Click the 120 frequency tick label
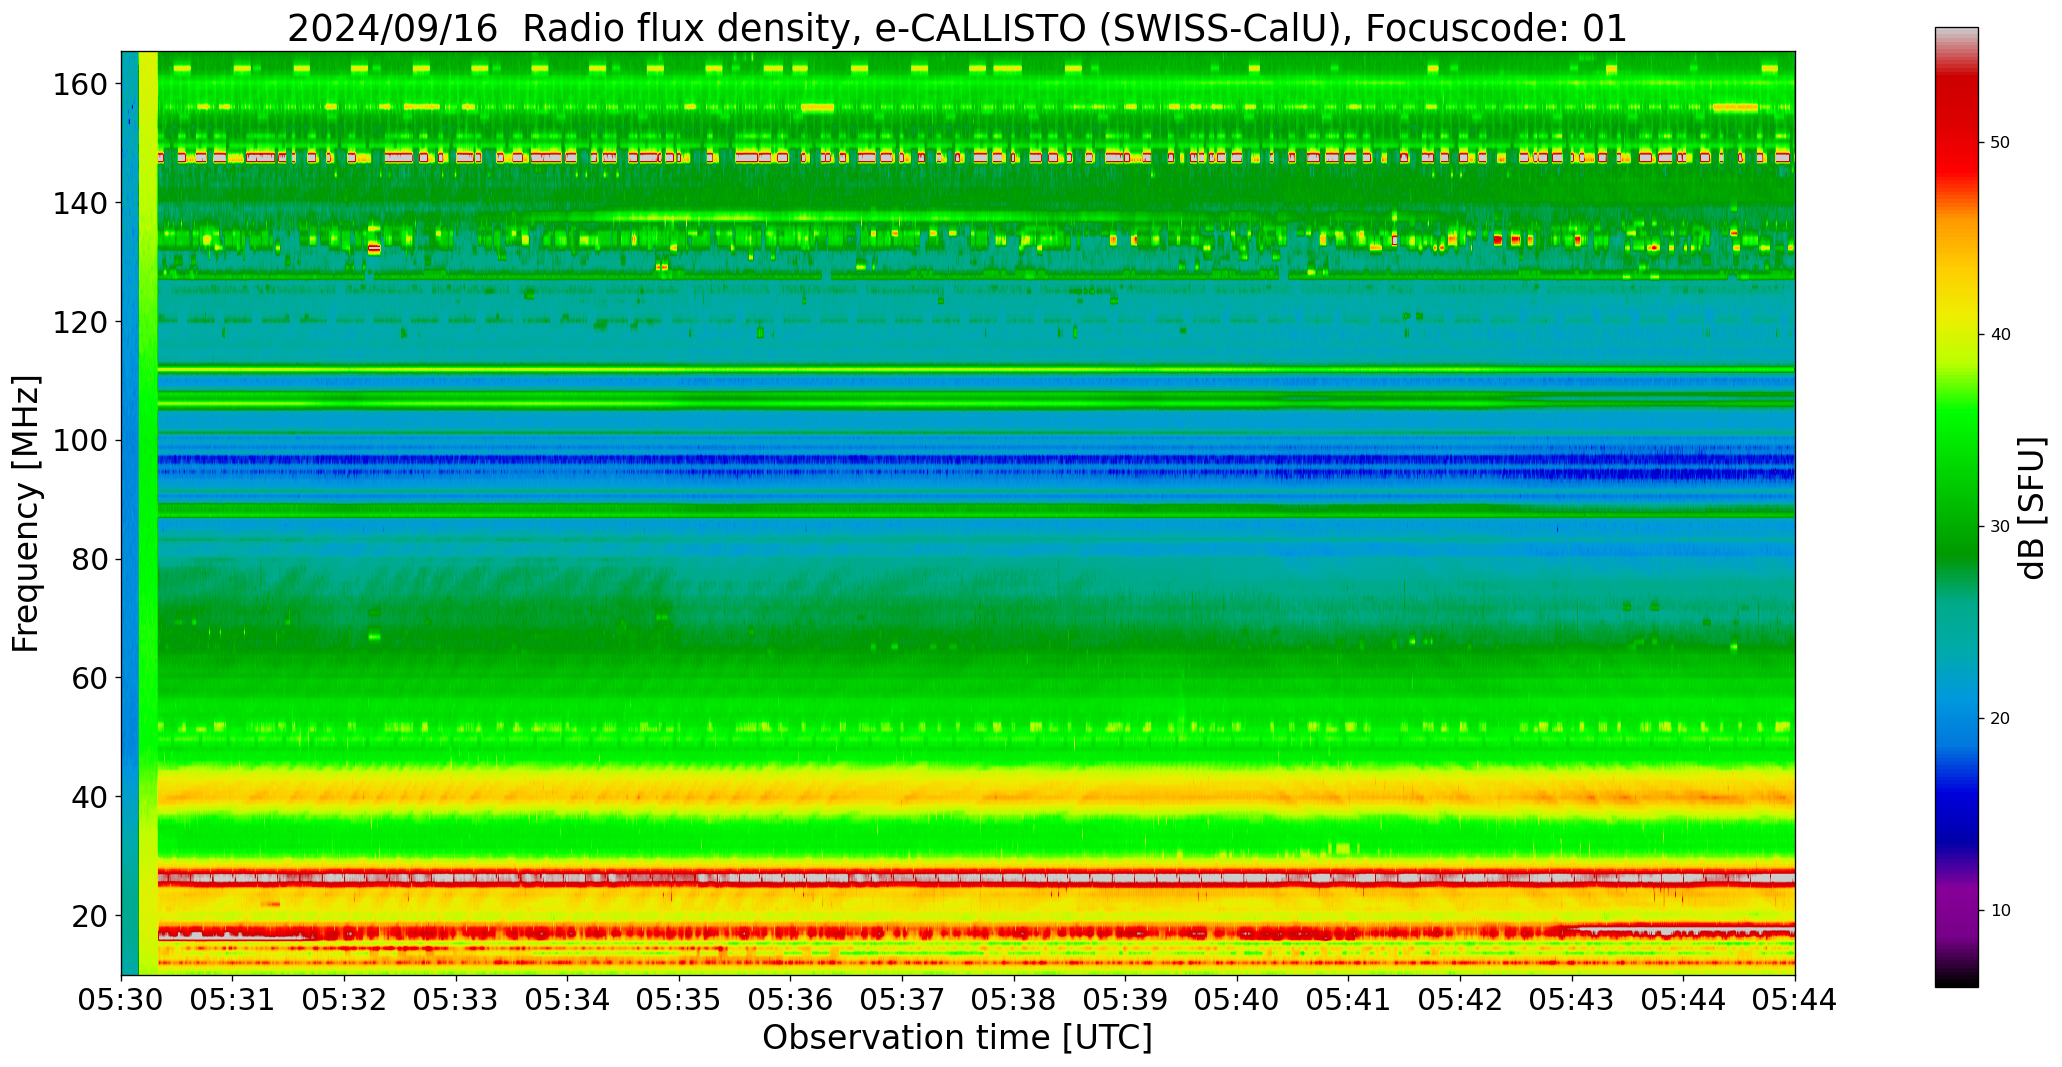The image size is (2062, 1067). pos(80,322)
